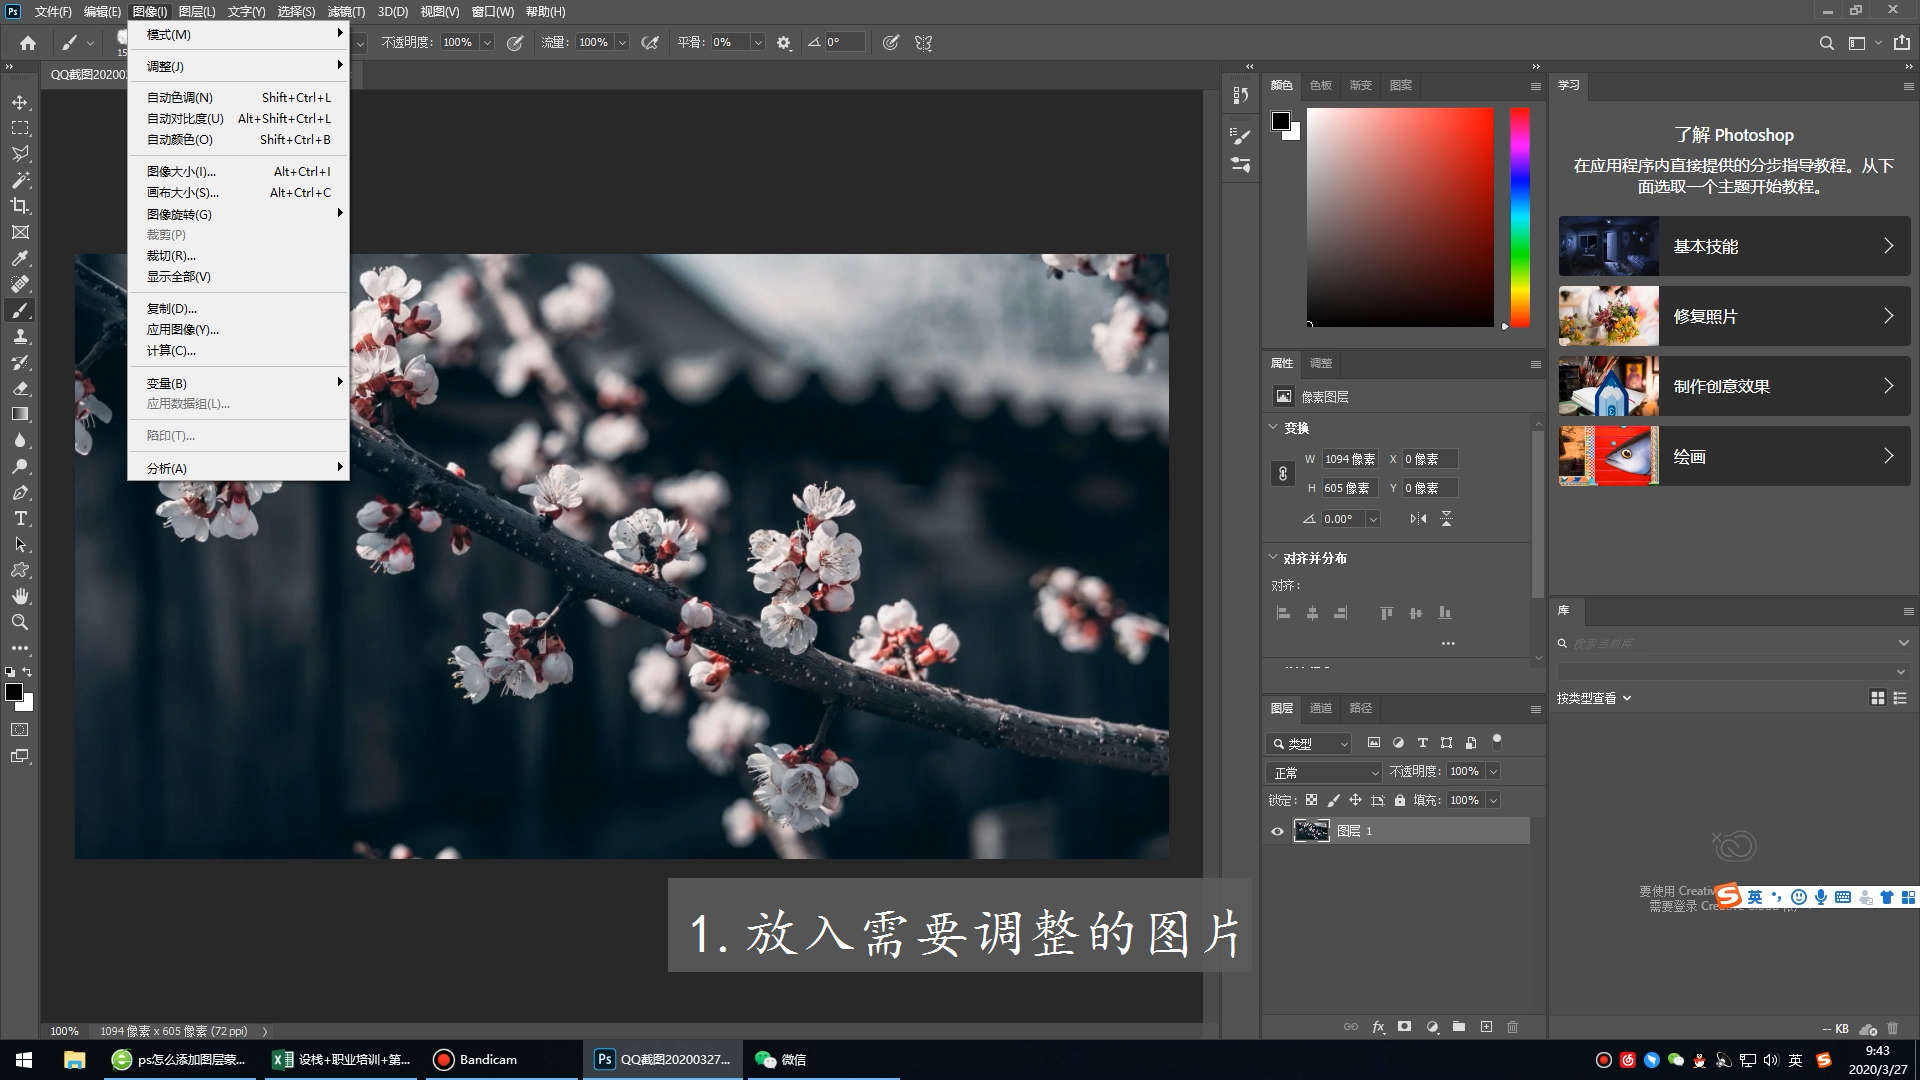Collapse the 变换 section
The width and height of the screenshot is (1920, 1080).
point(1273,427)
